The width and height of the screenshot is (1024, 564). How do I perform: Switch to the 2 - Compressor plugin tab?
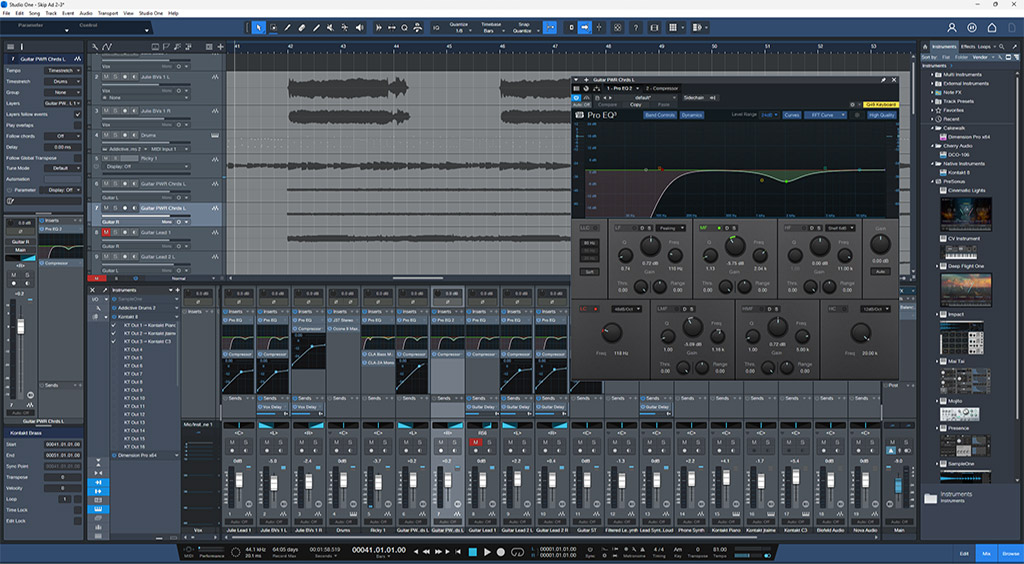pyautogui.click(x=662, y=88)
